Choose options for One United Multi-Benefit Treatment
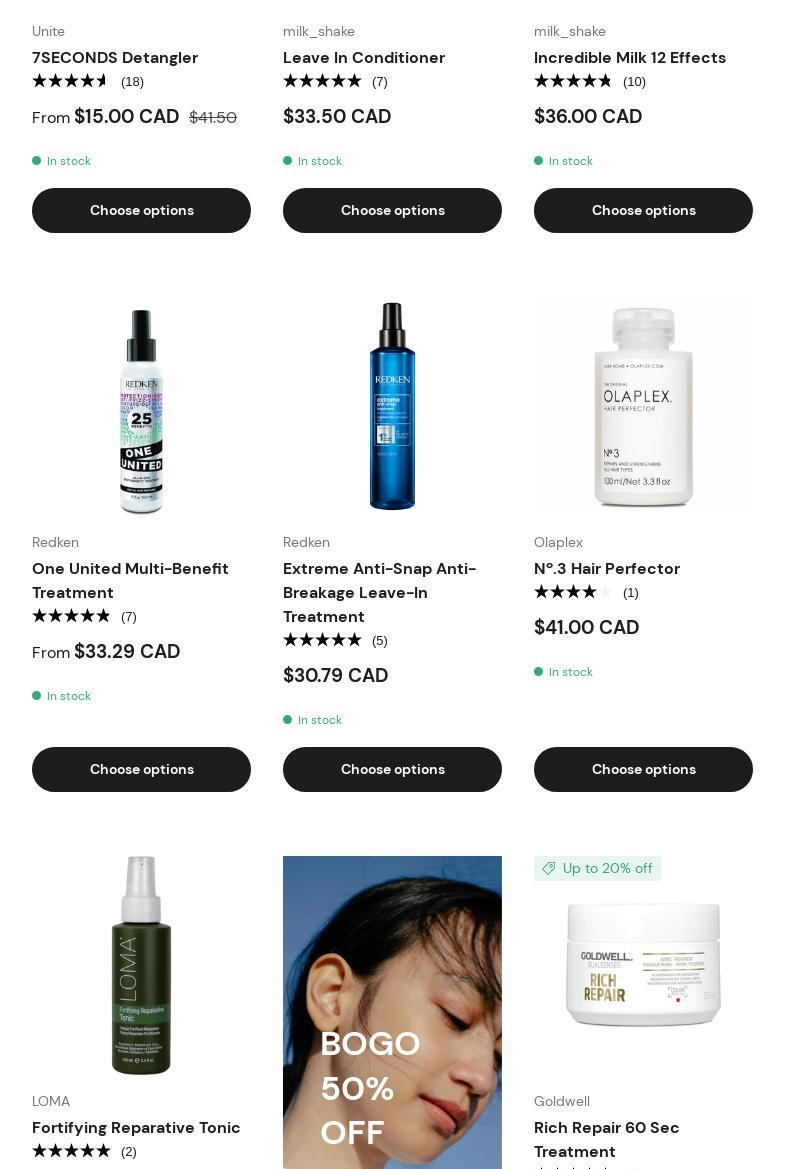 pyautogui.click(x=142, y=769)
